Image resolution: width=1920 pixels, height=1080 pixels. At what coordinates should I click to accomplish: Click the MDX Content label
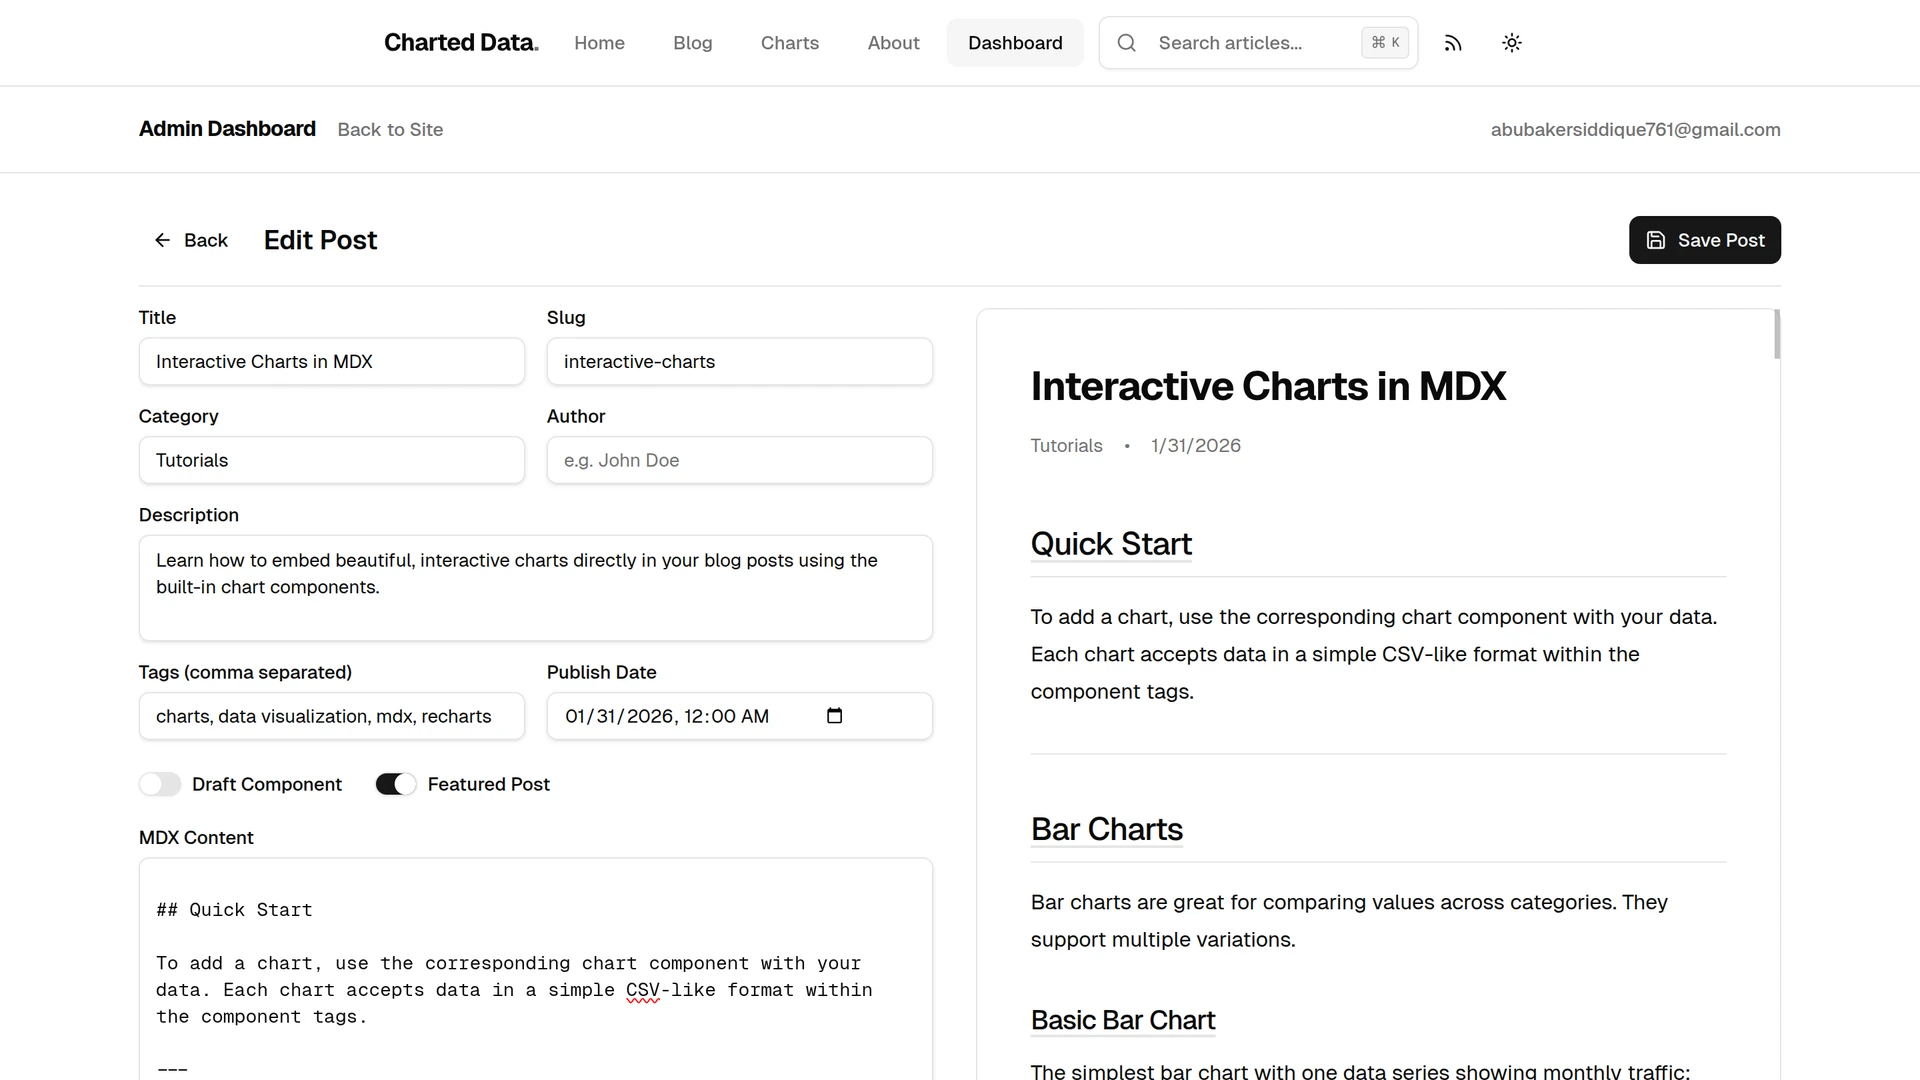click(196, 838)
